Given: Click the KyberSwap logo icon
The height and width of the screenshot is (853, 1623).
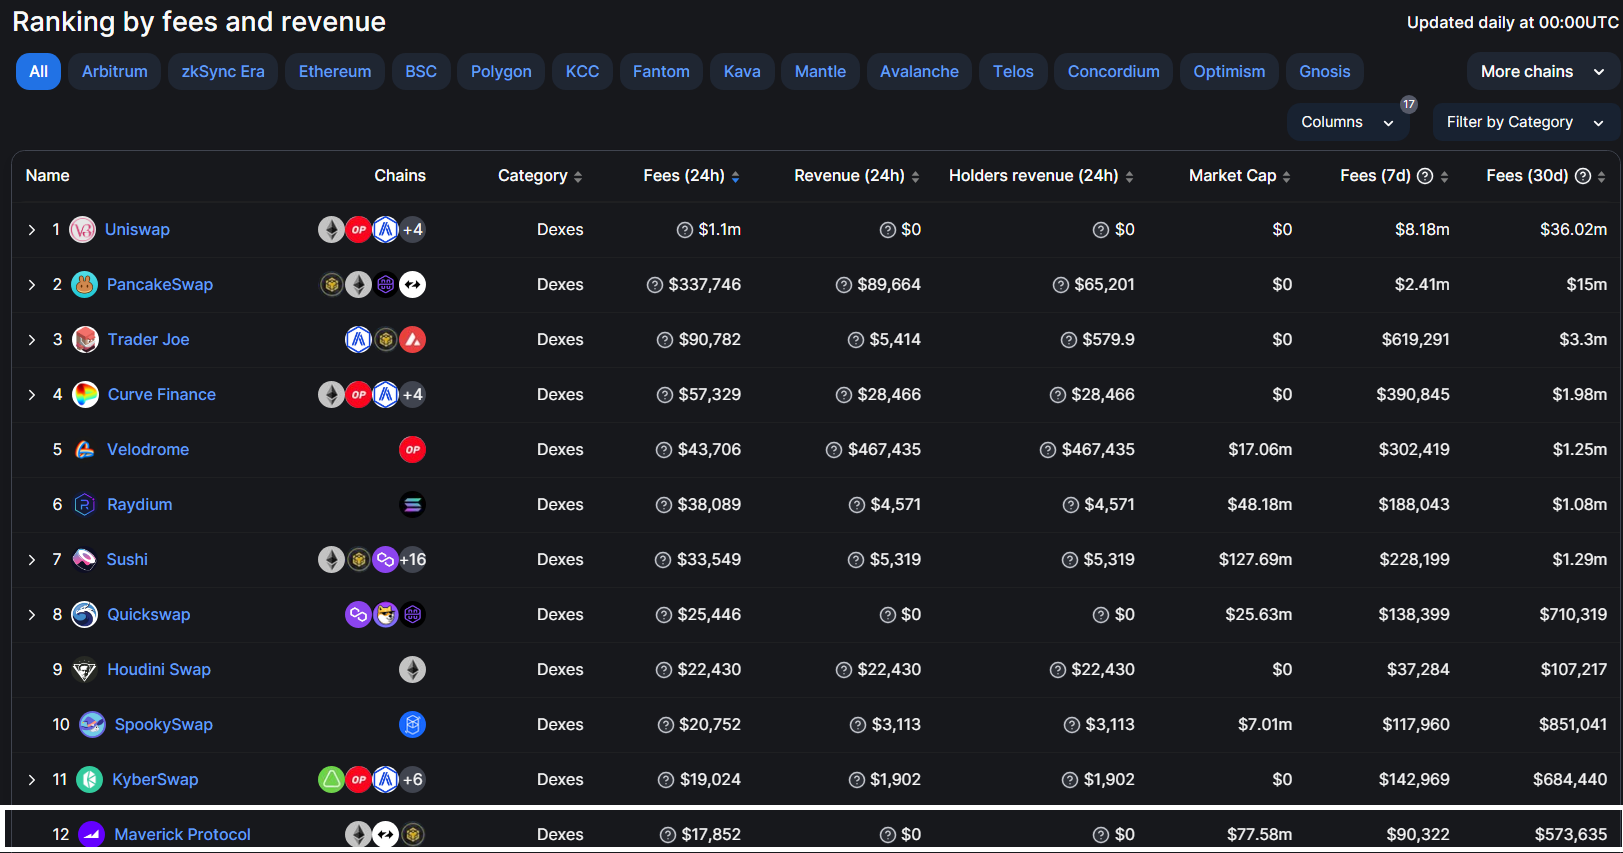Looking at the screenshot, I should pos(90,780).
